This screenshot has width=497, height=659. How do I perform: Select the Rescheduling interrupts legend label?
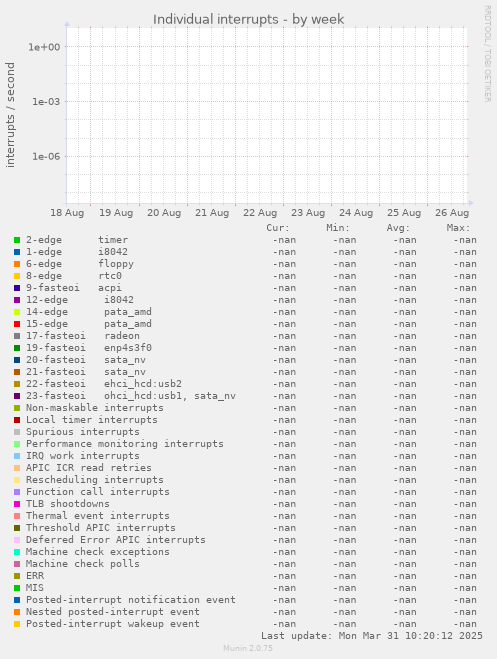click(x=95, y=480)
